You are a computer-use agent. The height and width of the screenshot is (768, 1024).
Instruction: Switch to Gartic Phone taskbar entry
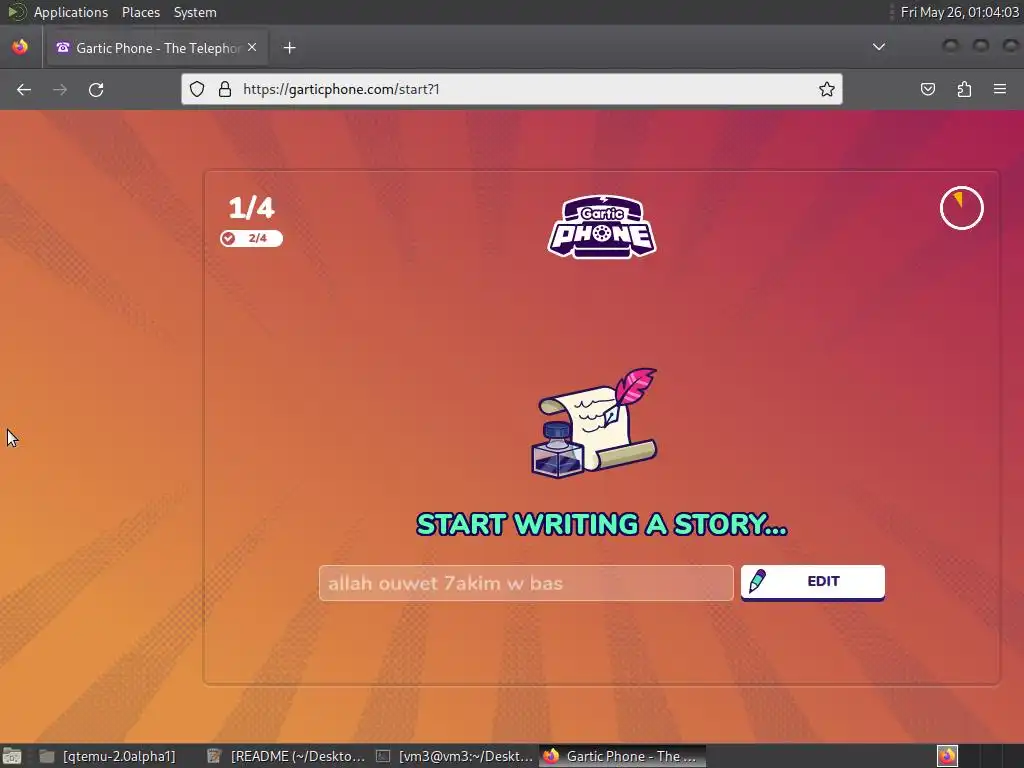[x=622, y=756]
